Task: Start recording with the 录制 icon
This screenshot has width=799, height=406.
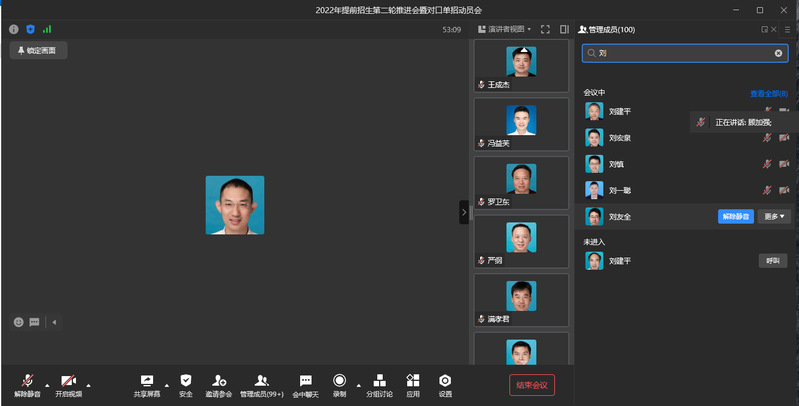Action: [339, 381]
